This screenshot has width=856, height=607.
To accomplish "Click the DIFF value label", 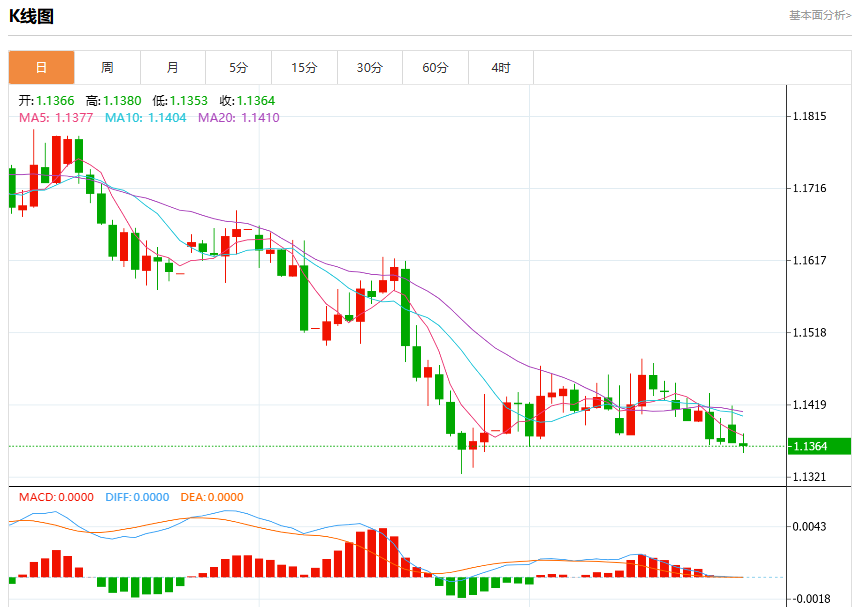I will (x=137, y=497).
